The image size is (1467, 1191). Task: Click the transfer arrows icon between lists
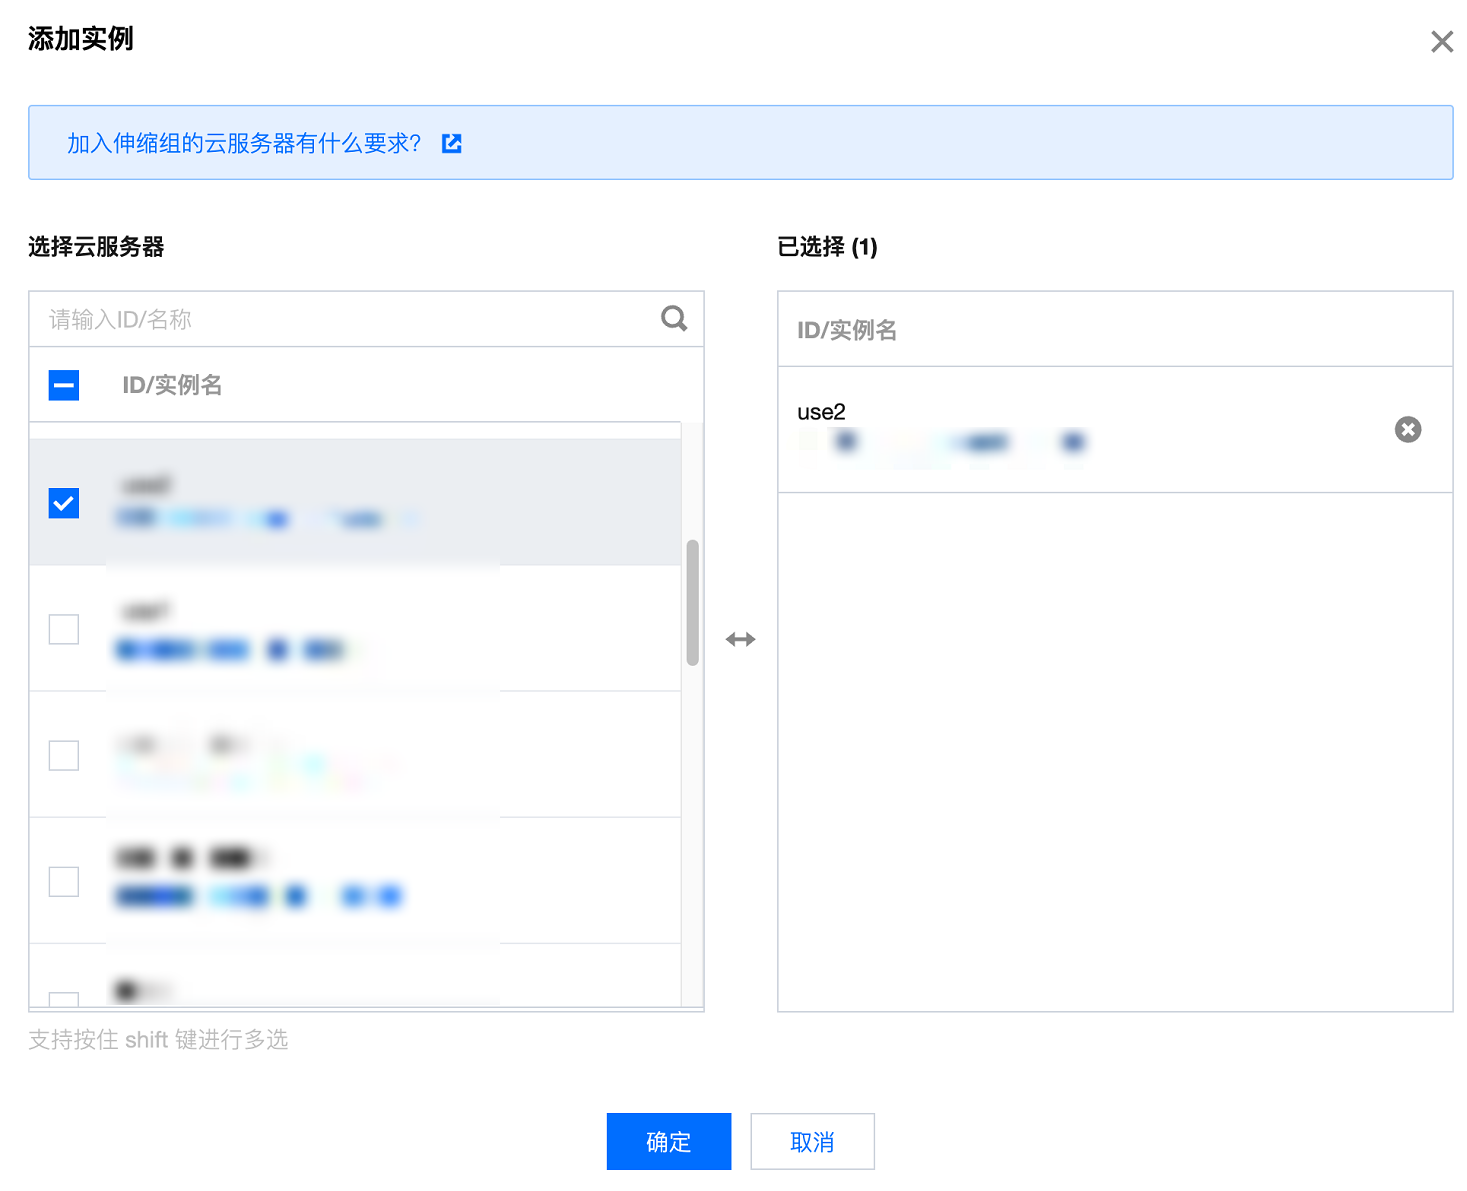pyautogui.click(x=740, y=639)
